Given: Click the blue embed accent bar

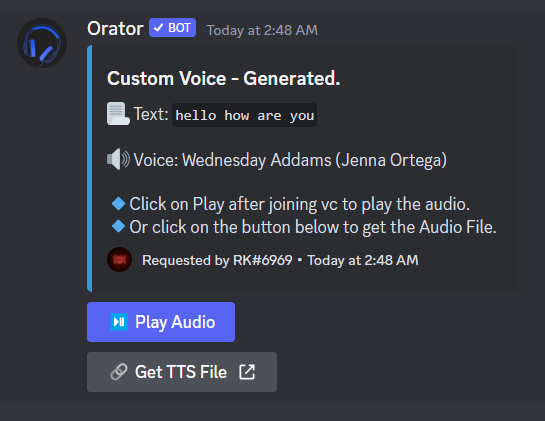Looking at the screenshot, I should click(90, 168).
